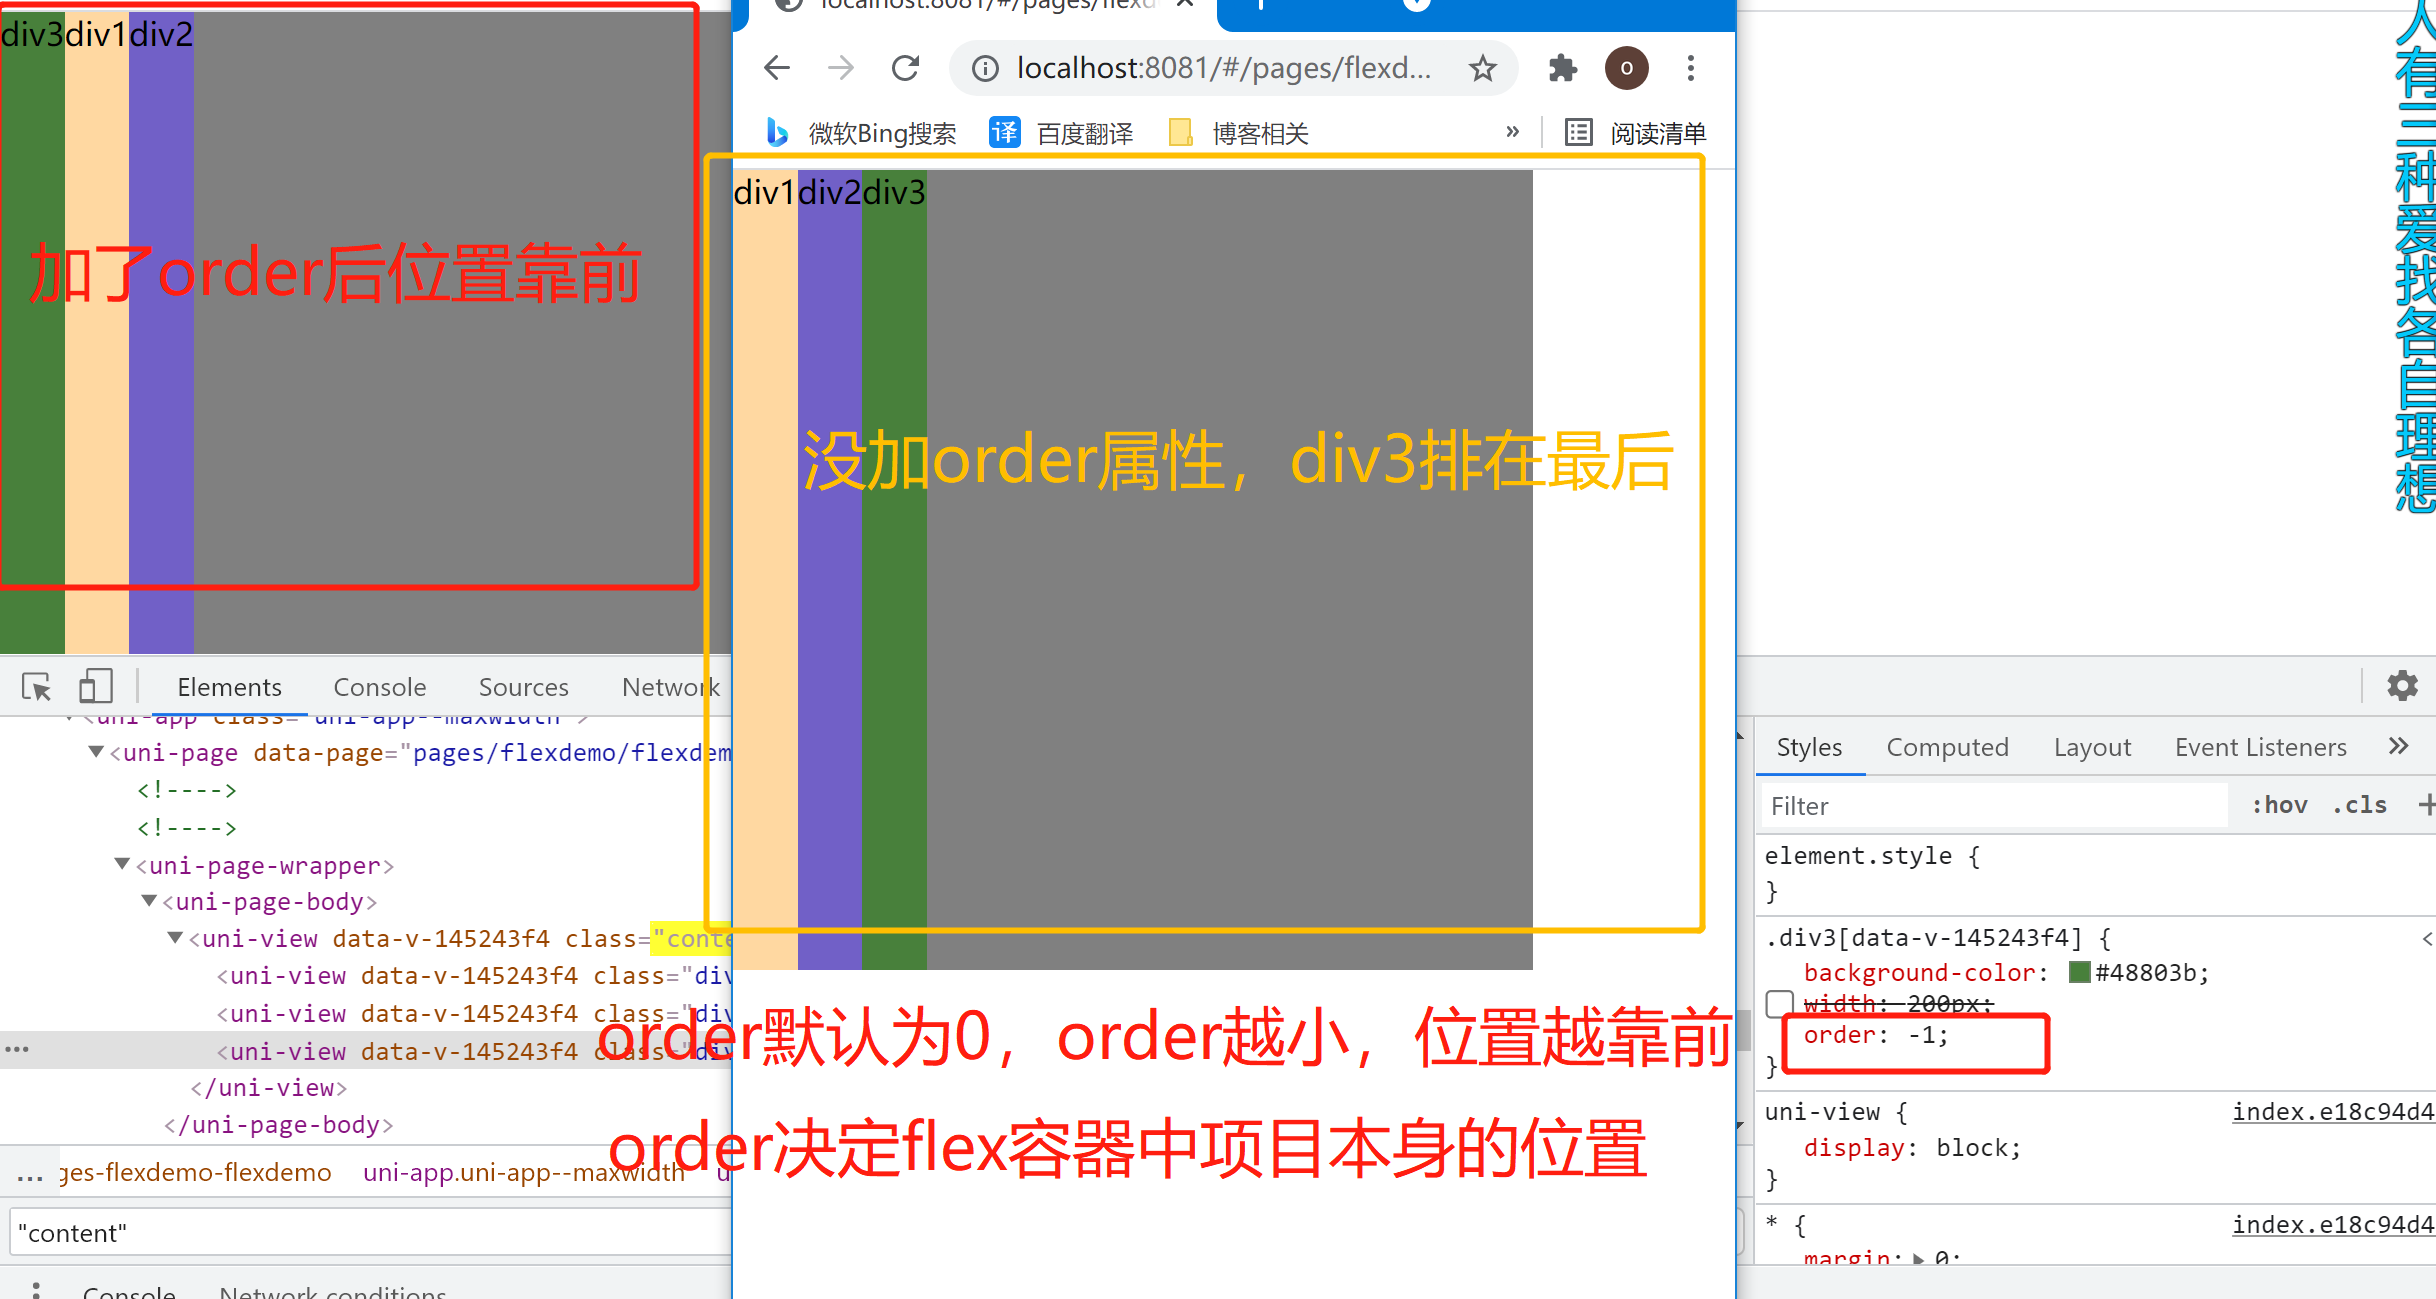
Task: Toggle the :hov element state
Action: pyautogui.click(x=2279, y=805)
